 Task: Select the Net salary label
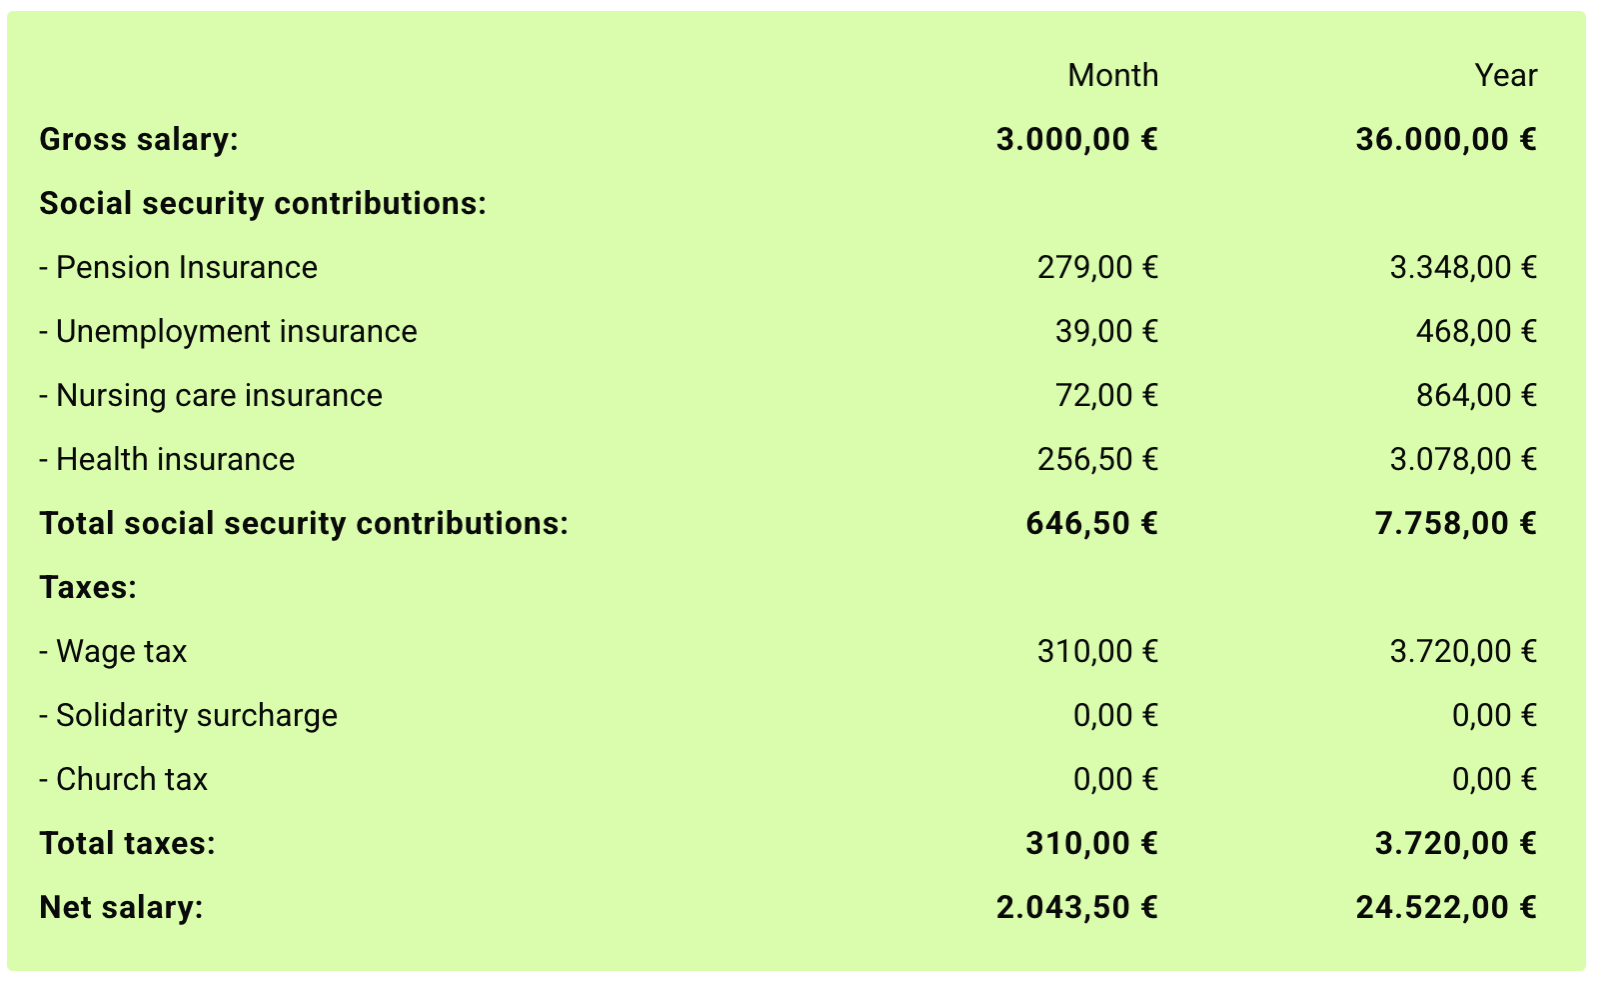pyautogui.click(x=121, y=907)
